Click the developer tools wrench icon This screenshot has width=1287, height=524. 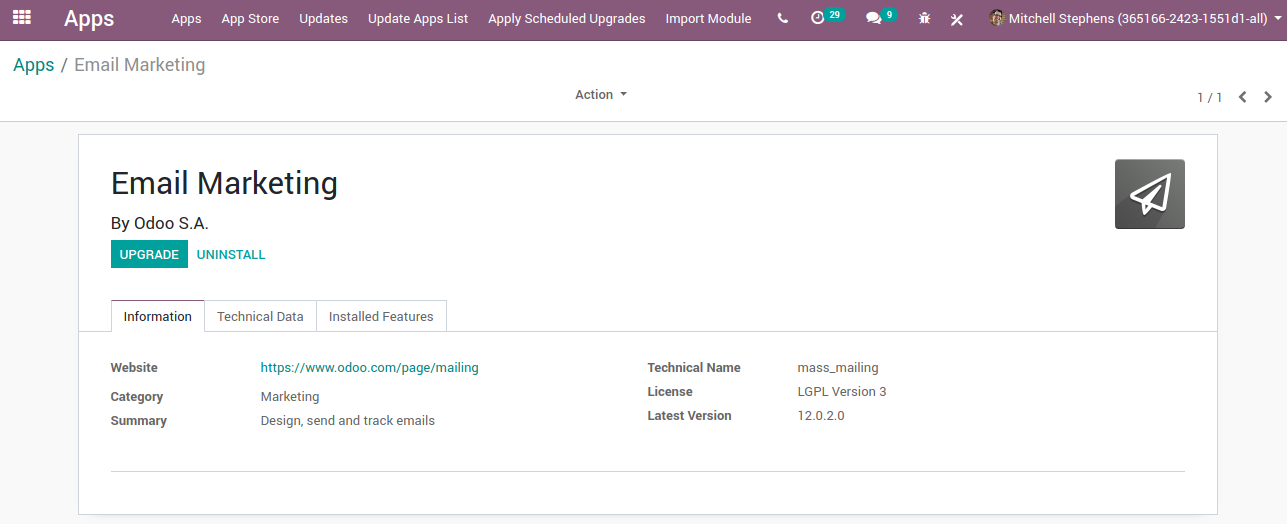957,19
